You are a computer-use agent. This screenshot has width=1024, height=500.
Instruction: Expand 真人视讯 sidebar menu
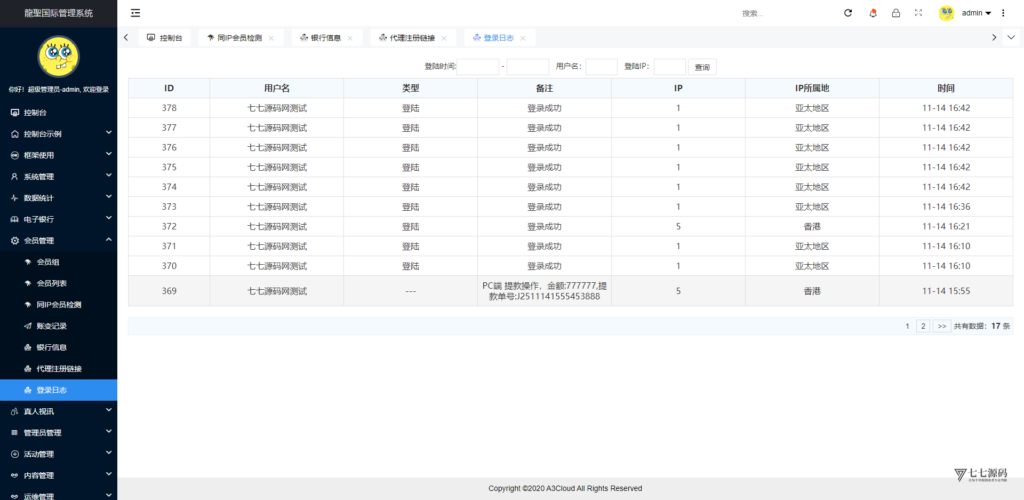pyautogui.click(x=59, y=411)
